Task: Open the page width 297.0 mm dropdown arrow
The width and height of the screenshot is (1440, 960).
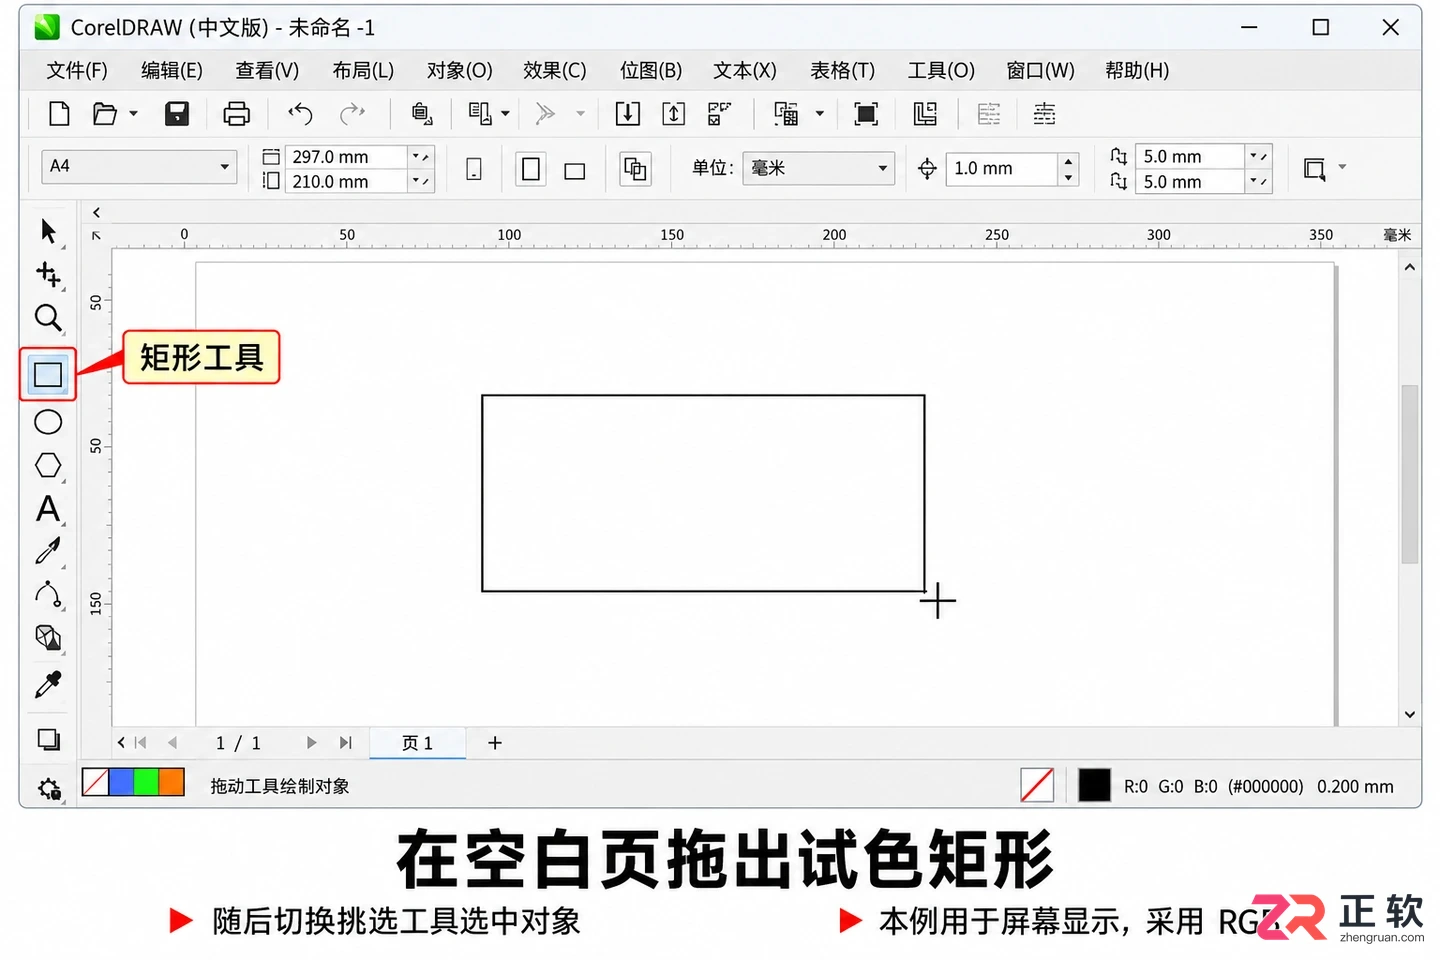Action: [x=421, y=157]
